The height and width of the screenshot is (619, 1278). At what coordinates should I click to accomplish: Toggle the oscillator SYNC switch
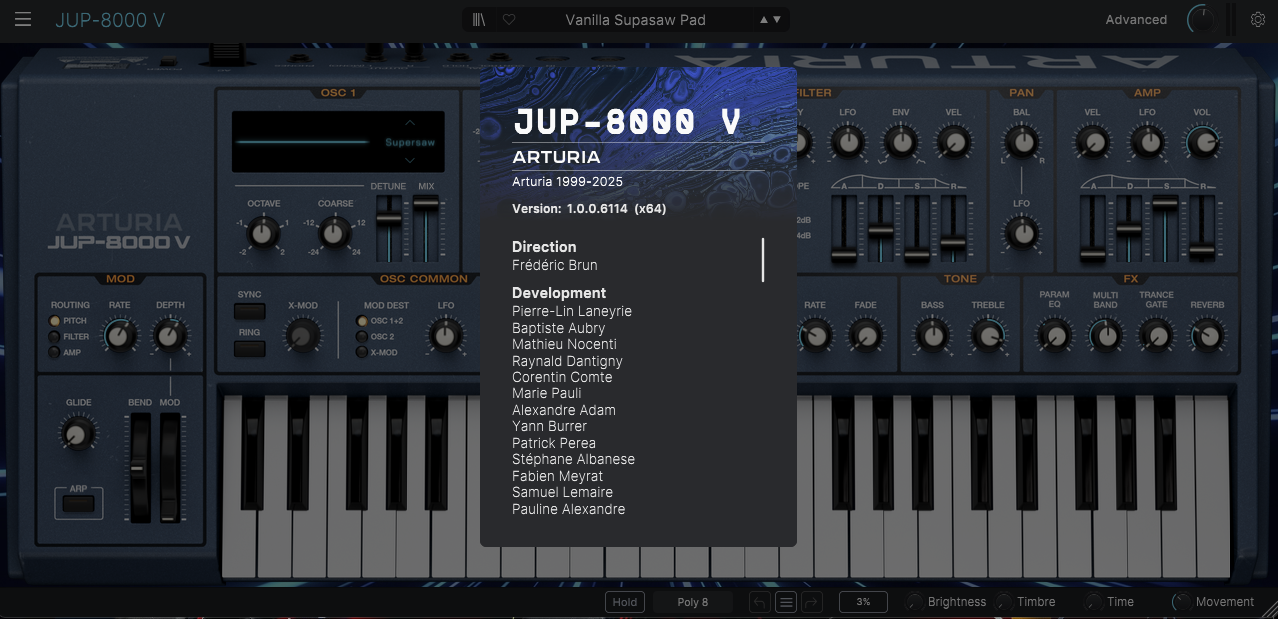[x=250, y=311]
